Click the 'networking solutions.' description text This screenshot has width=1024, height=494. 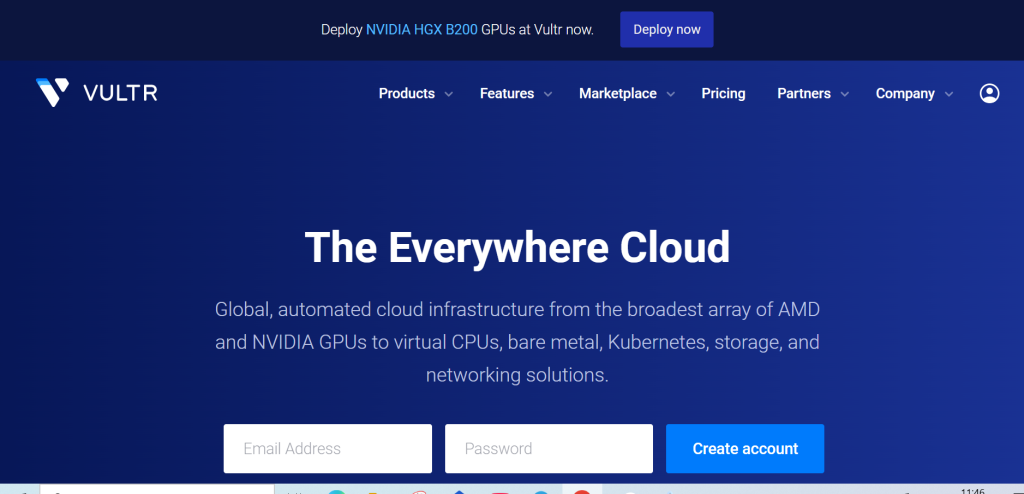(x=517, y=376)
